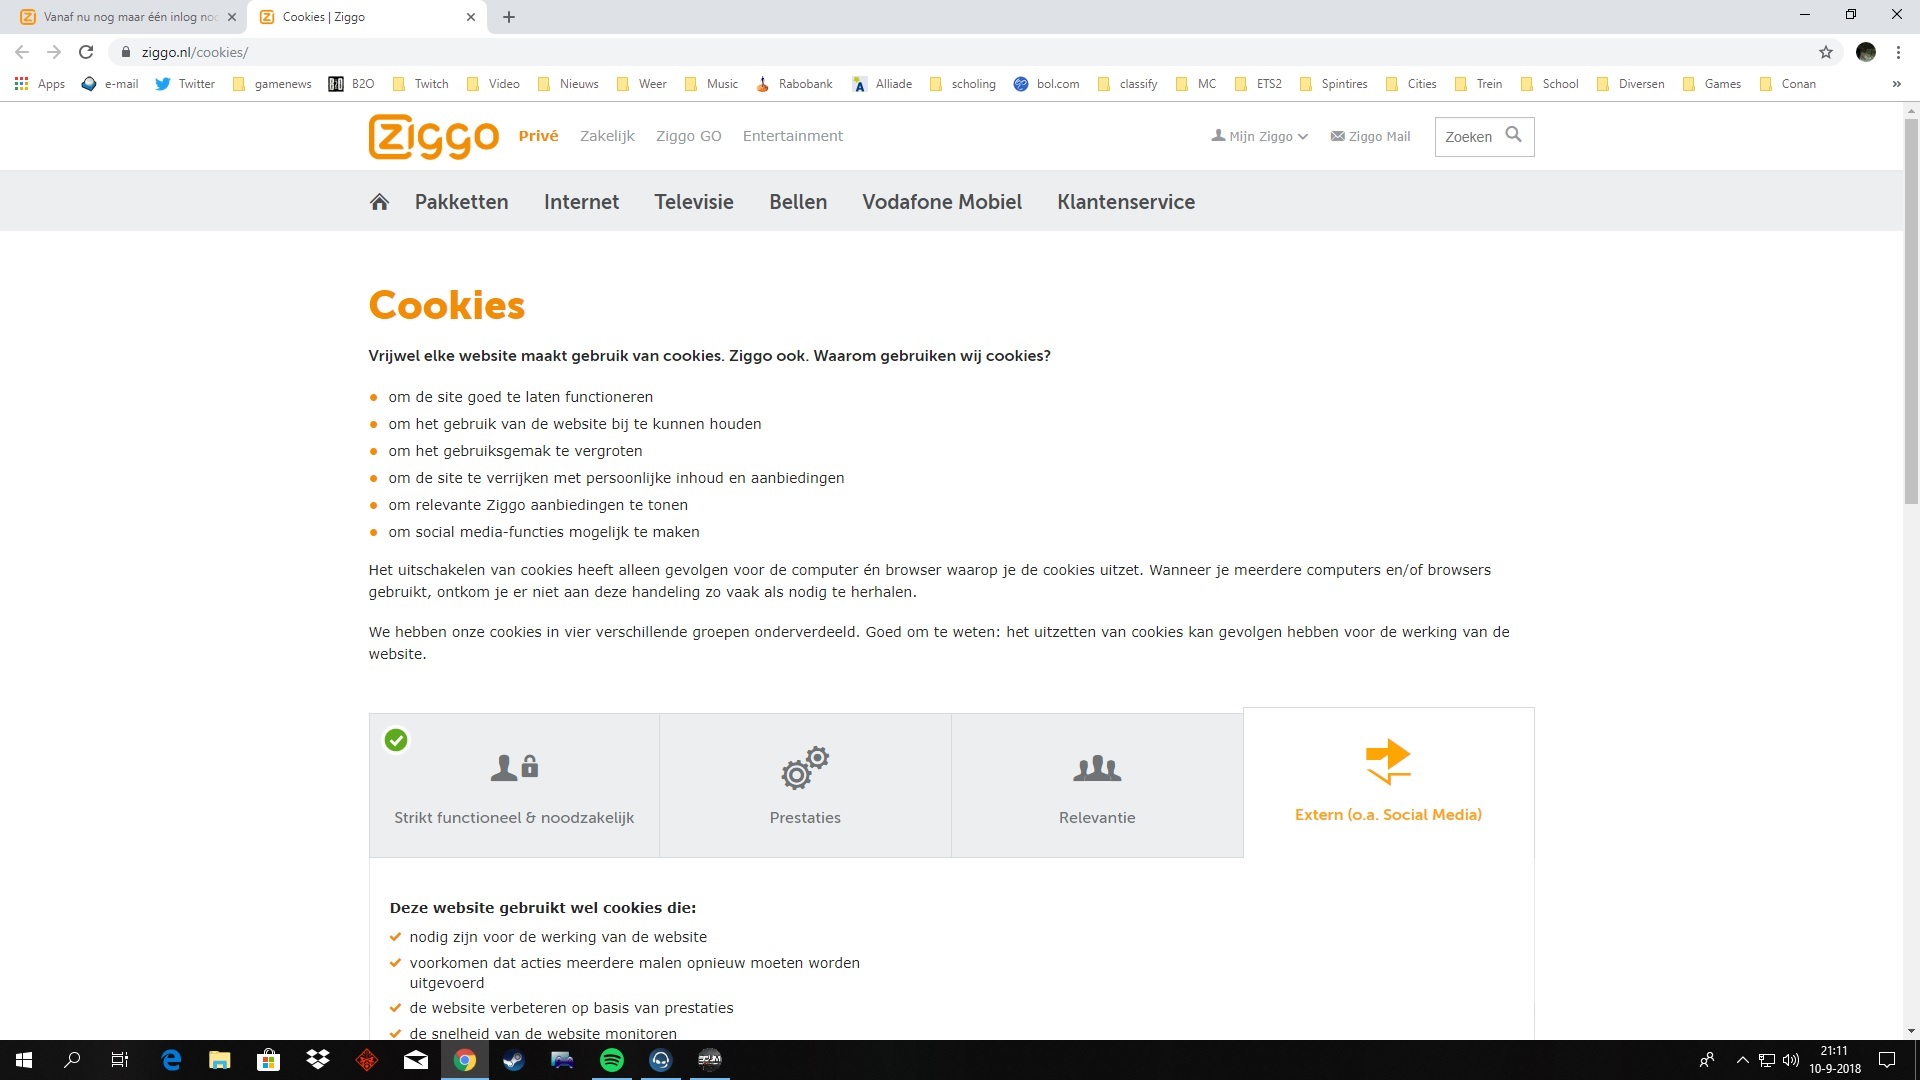The image size is (1920, 1080).
Task: Open the Televisie menu
Action: tap(694, 202)
